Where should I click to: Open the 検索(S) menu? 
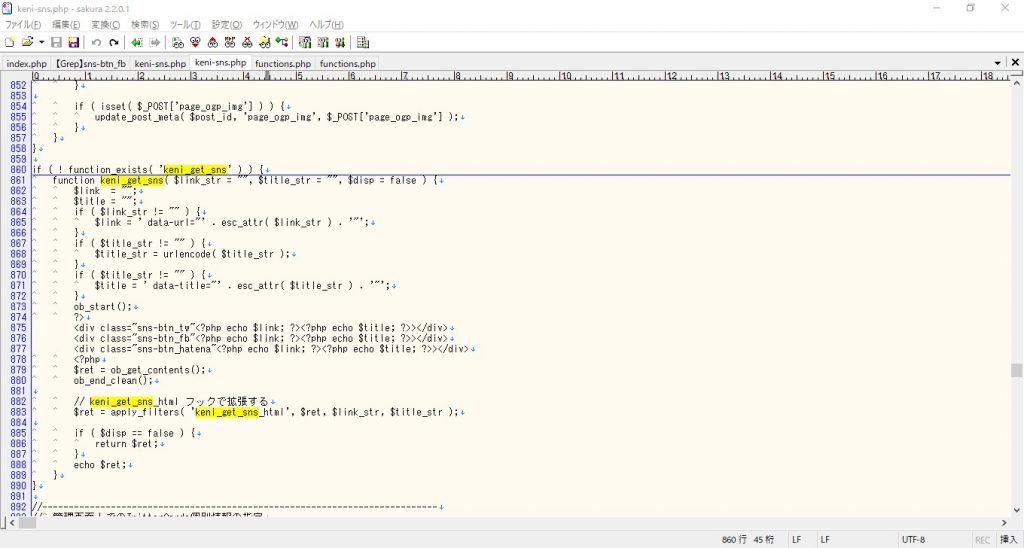coord(145,25)
